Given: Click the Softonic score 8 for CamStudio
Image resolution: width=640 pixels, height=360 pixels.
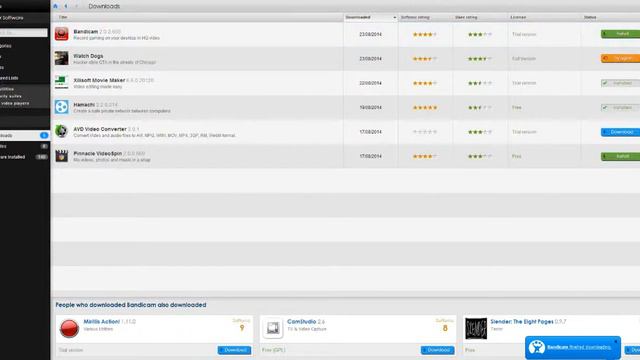Looking at the screenshot, I should 445,328.
